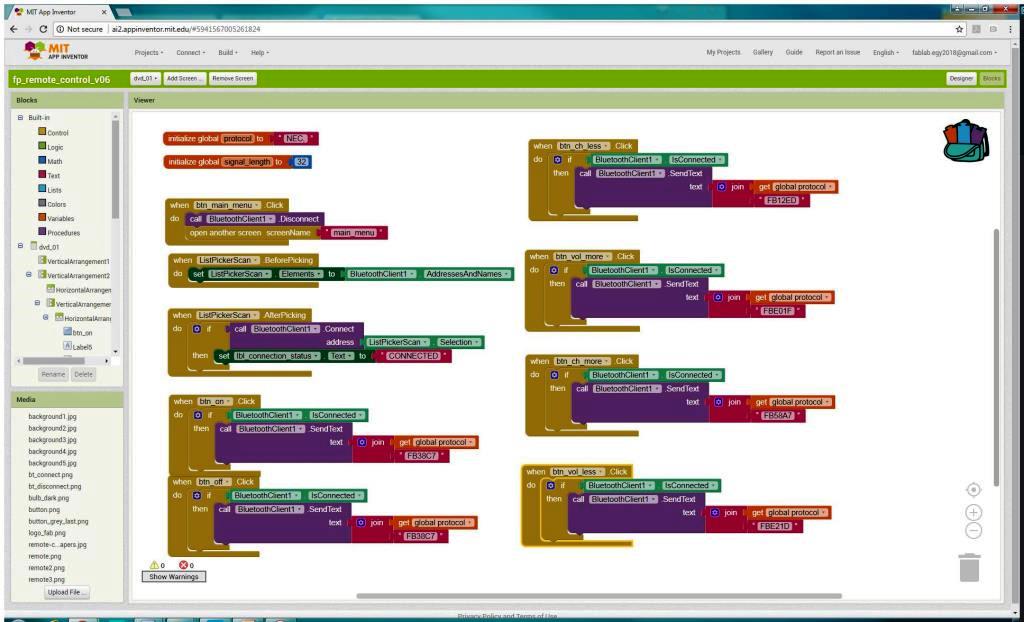Click the Report an Issue link
Viewport: 1024px width, 622px height.
click(x=837, y=52)
